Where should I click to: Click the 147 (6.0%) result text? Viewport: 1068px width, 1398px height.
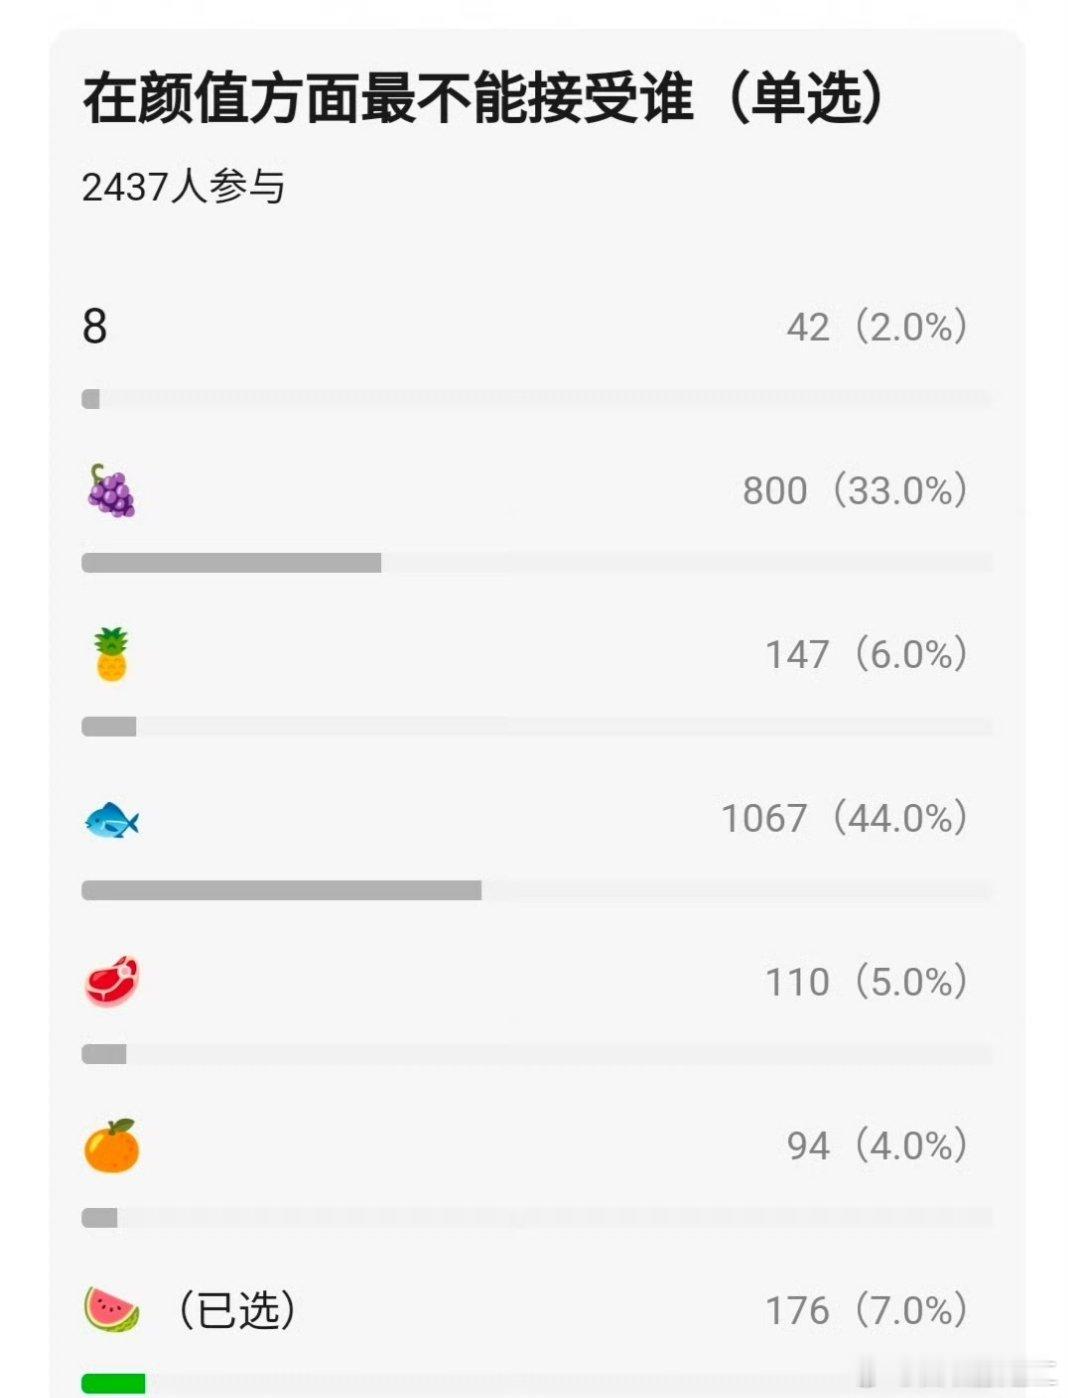866,654
